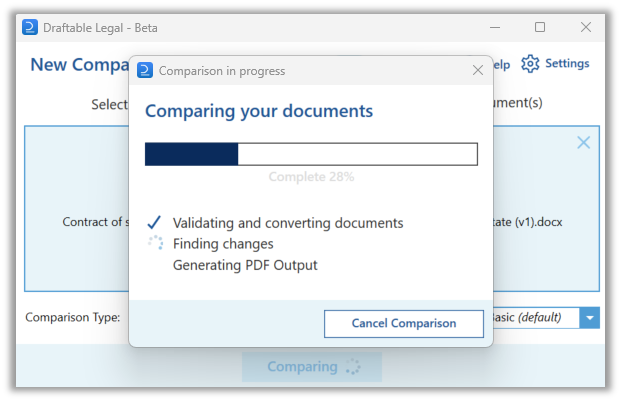The image size is (621, 401).
Task: Click the "Finding changes" step text
Action: click(x=223, y=244)
